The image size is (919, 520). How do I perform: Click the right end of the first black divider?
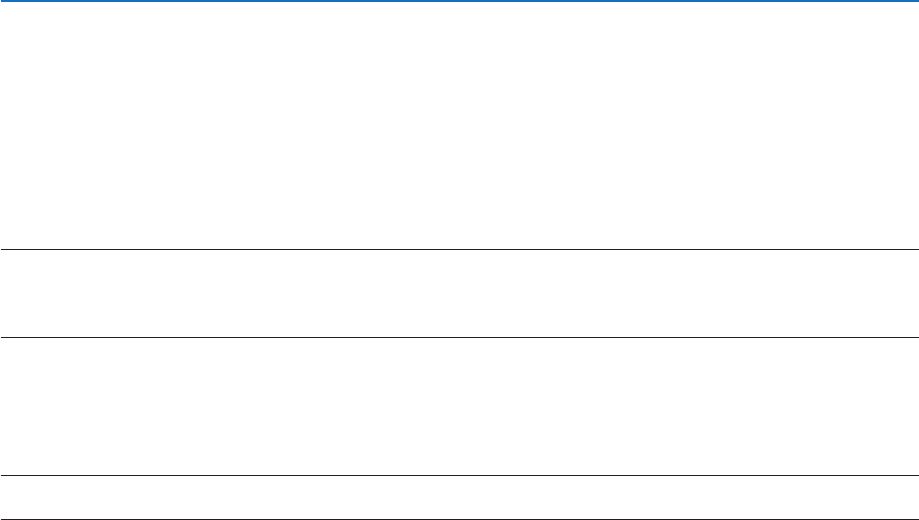coord(914,250)
